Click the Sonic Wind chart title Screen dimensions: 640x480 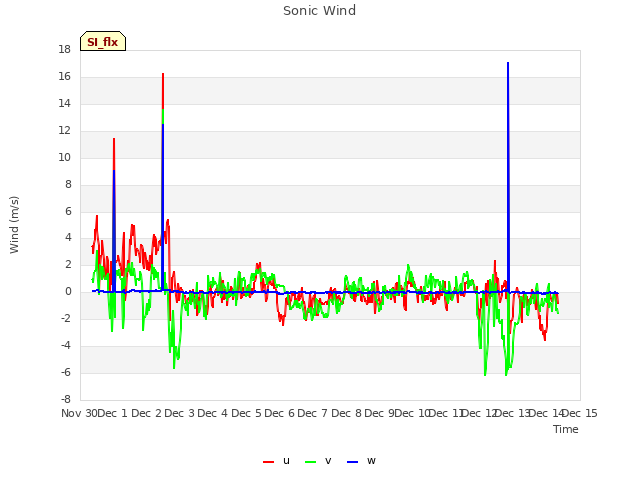click(x=320, y=11)
